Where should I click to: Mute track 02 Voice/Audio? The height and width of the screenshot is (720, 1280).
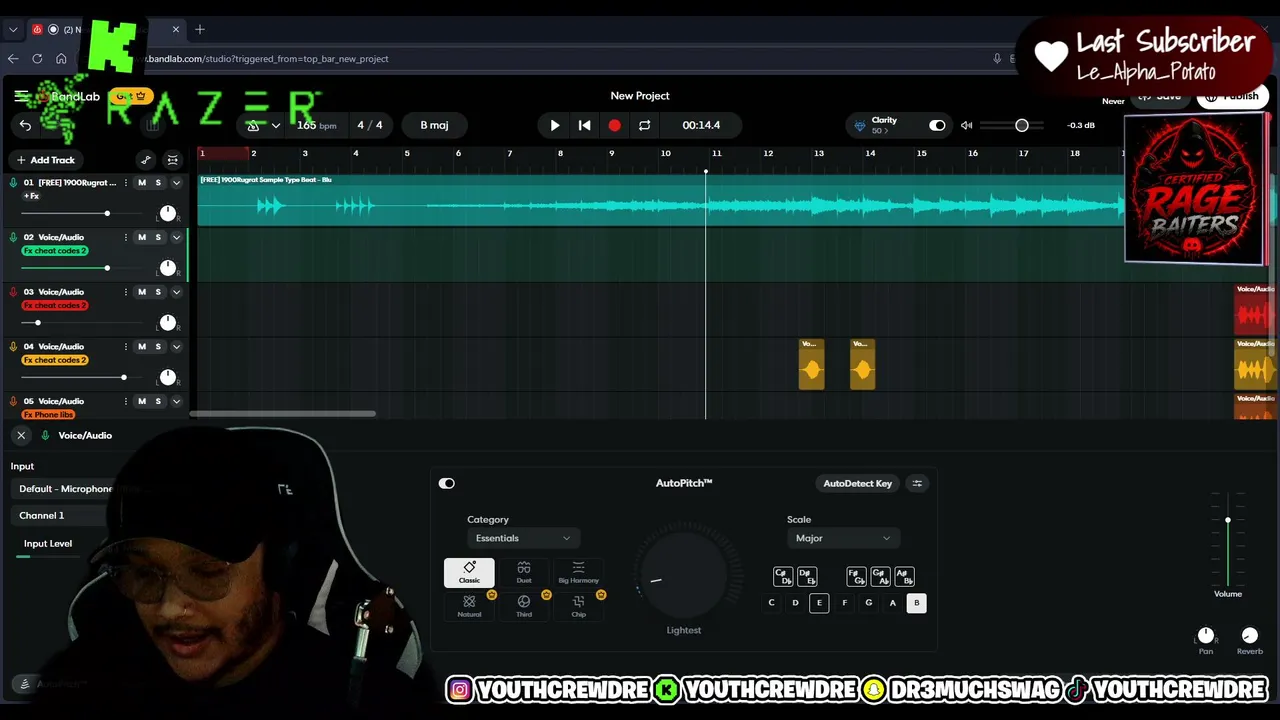coord(142,238)
